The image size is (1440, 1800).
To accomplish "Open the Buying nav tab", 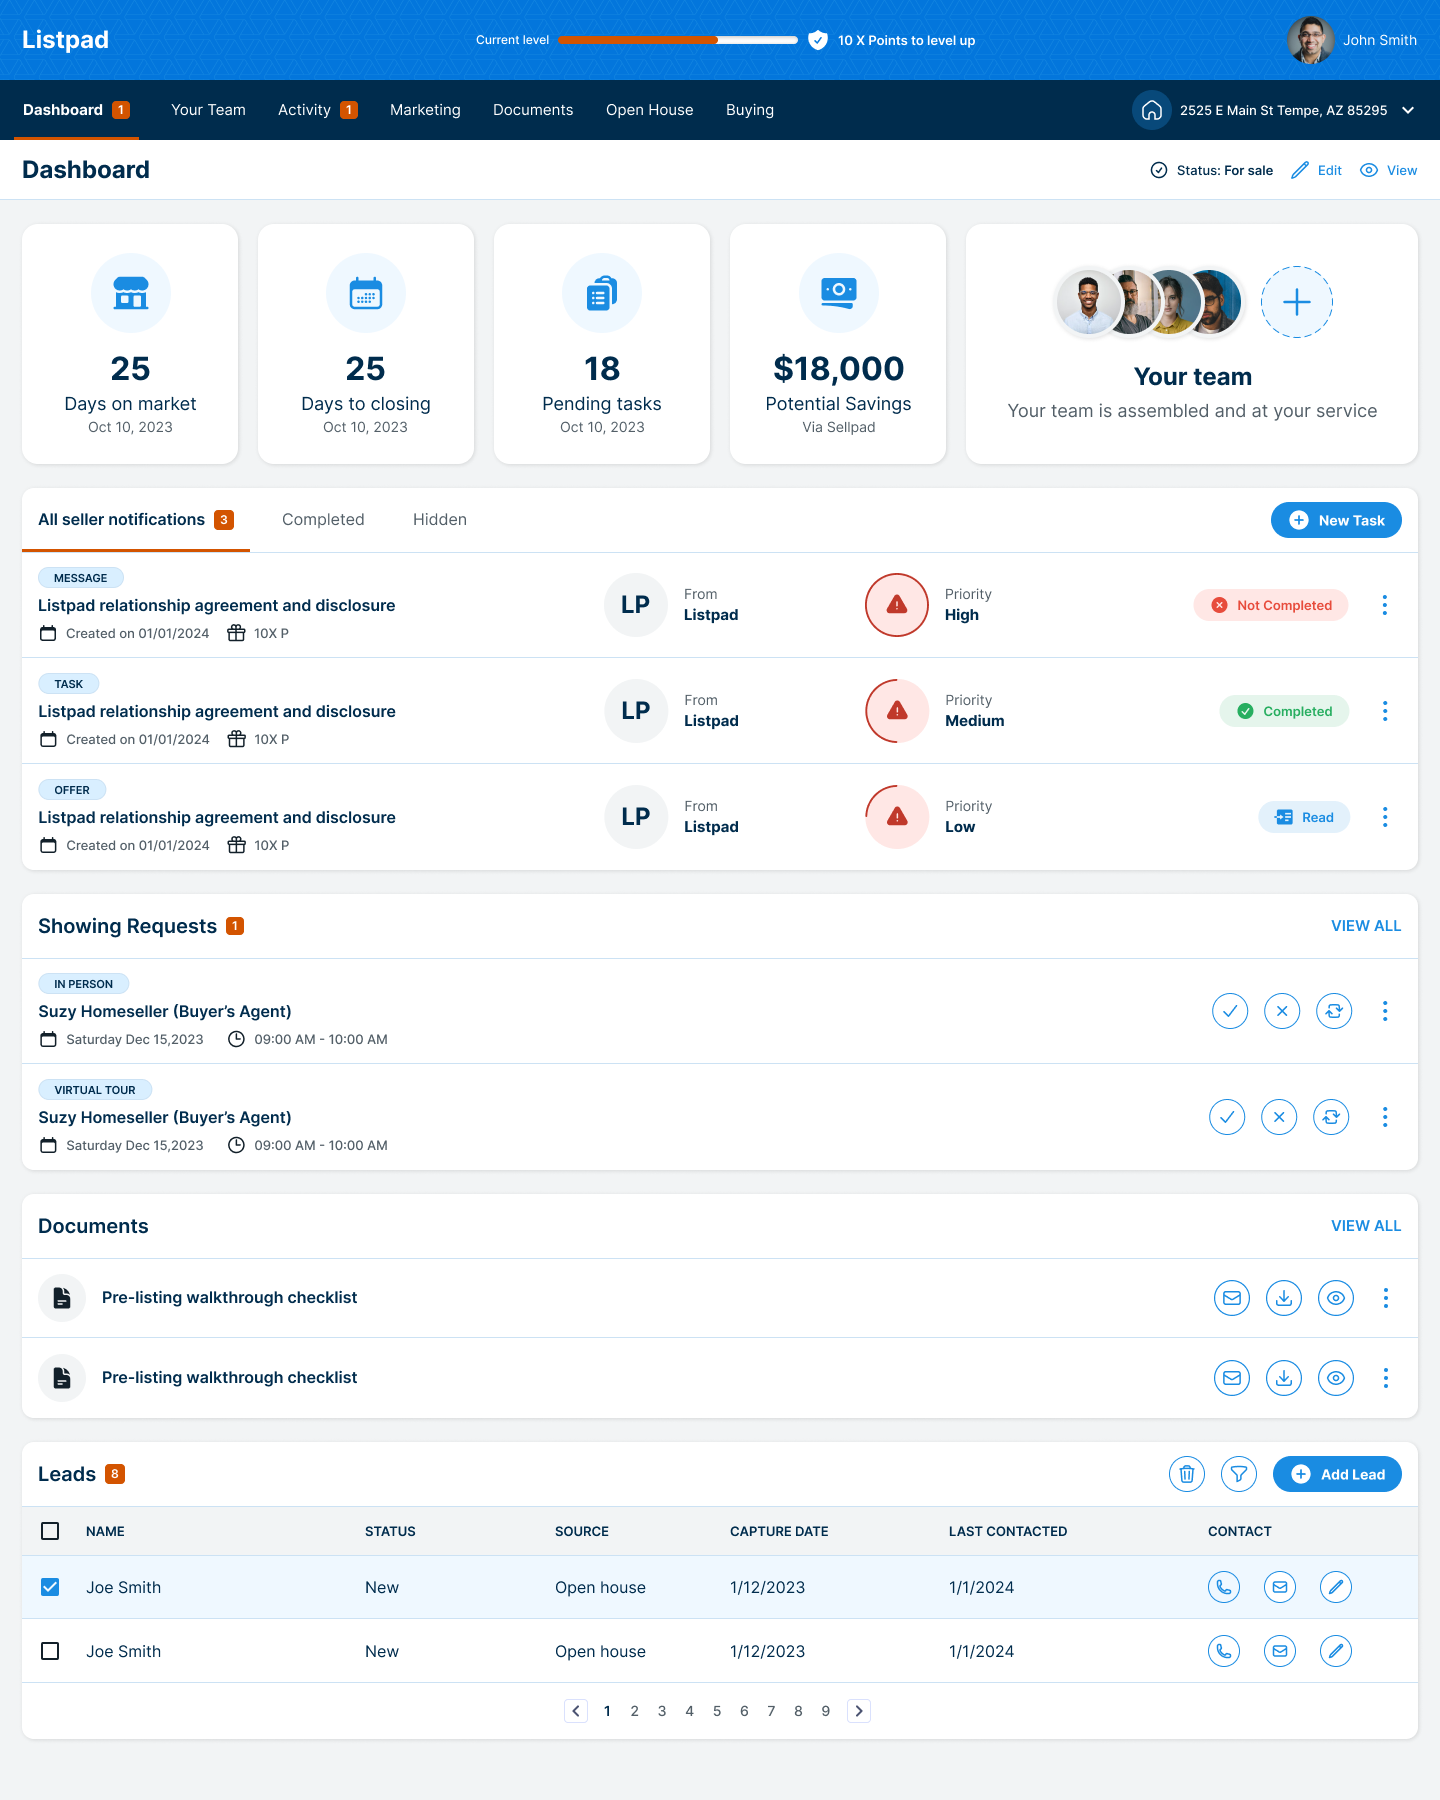I will point(750,110).
